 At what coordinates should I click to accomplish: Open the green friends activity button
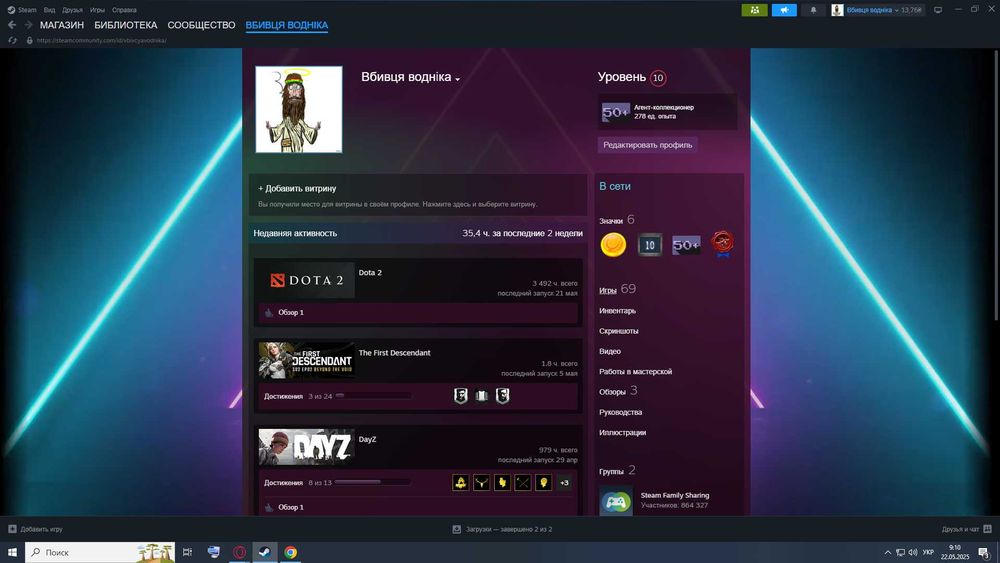(x=754, y=10)
